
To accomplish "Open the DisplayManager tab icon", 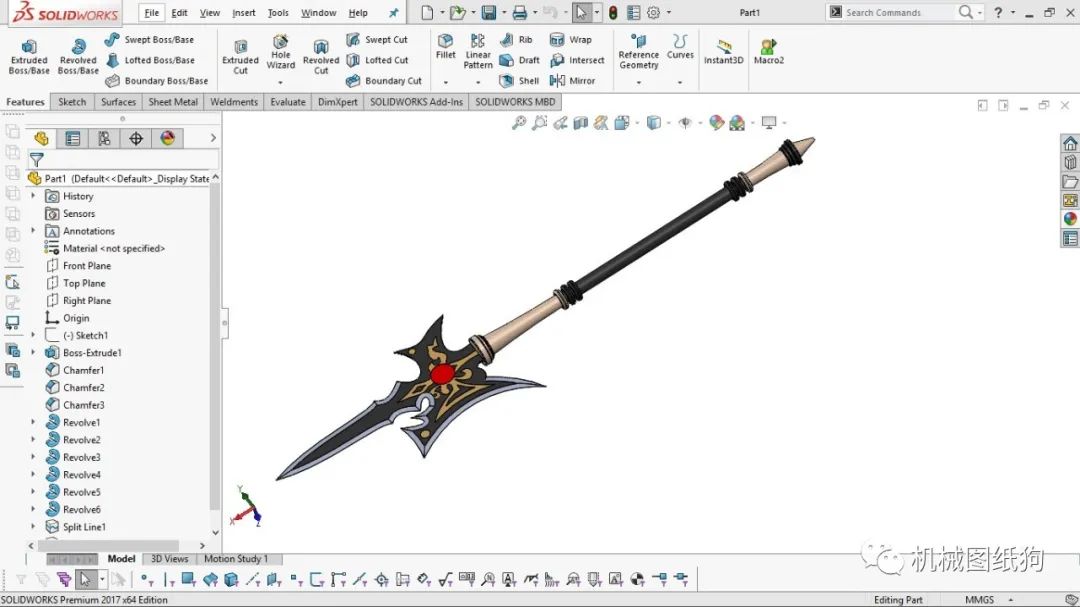I will pyautogui.click(x=167, y=138).
